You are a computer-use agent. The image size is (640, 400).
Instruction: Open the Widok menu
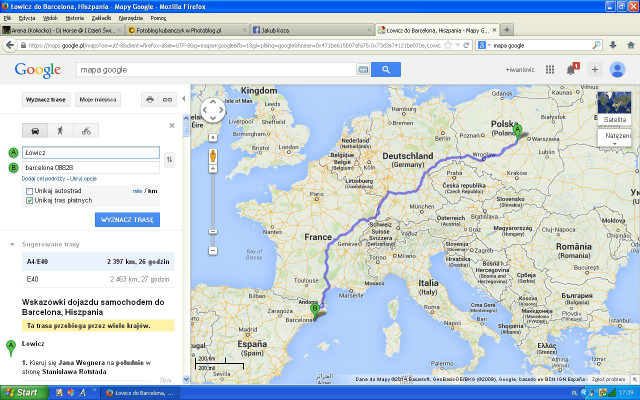pos(50,18)
